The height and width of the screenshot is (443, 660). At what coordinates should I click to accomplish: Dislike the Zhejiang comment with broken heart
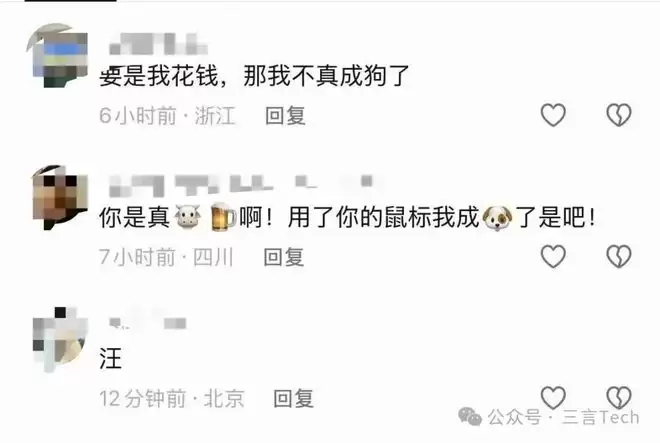tap(619, 115)
